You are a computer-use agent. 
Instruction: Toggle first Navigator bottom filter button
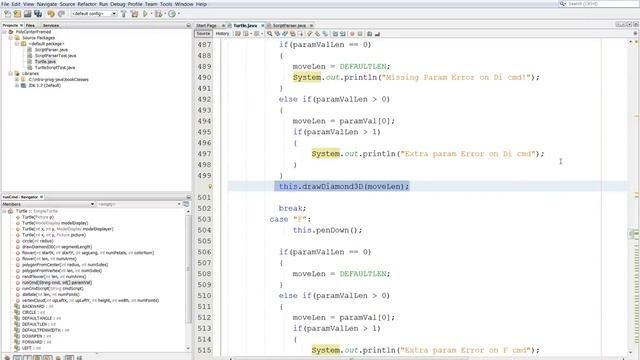click(7, 358)
